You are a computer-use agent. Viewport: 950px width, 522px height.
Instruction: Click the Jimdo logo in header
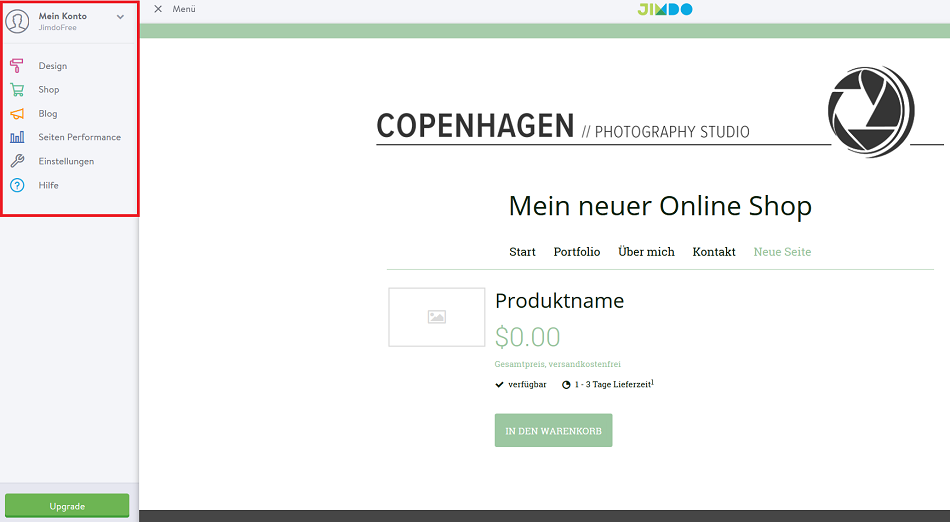[x=665, y=9]
